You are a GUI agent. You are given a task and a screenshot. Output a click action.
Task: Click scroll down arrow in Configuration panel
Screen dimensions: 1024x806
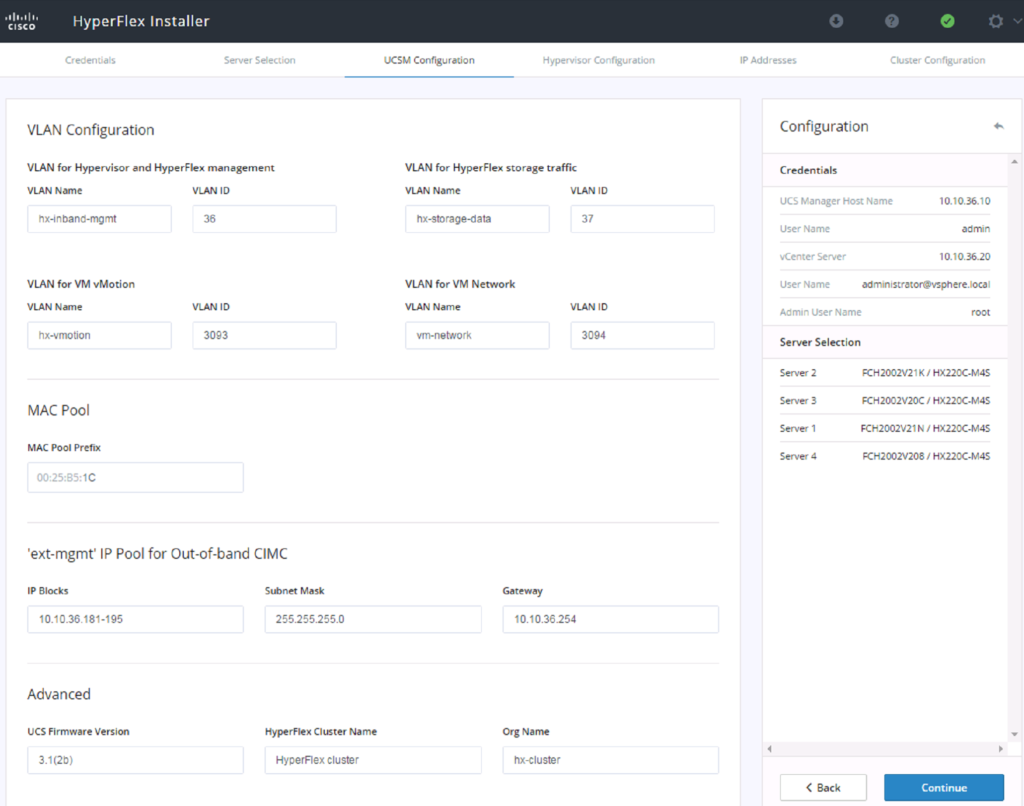click(1014, 734)
